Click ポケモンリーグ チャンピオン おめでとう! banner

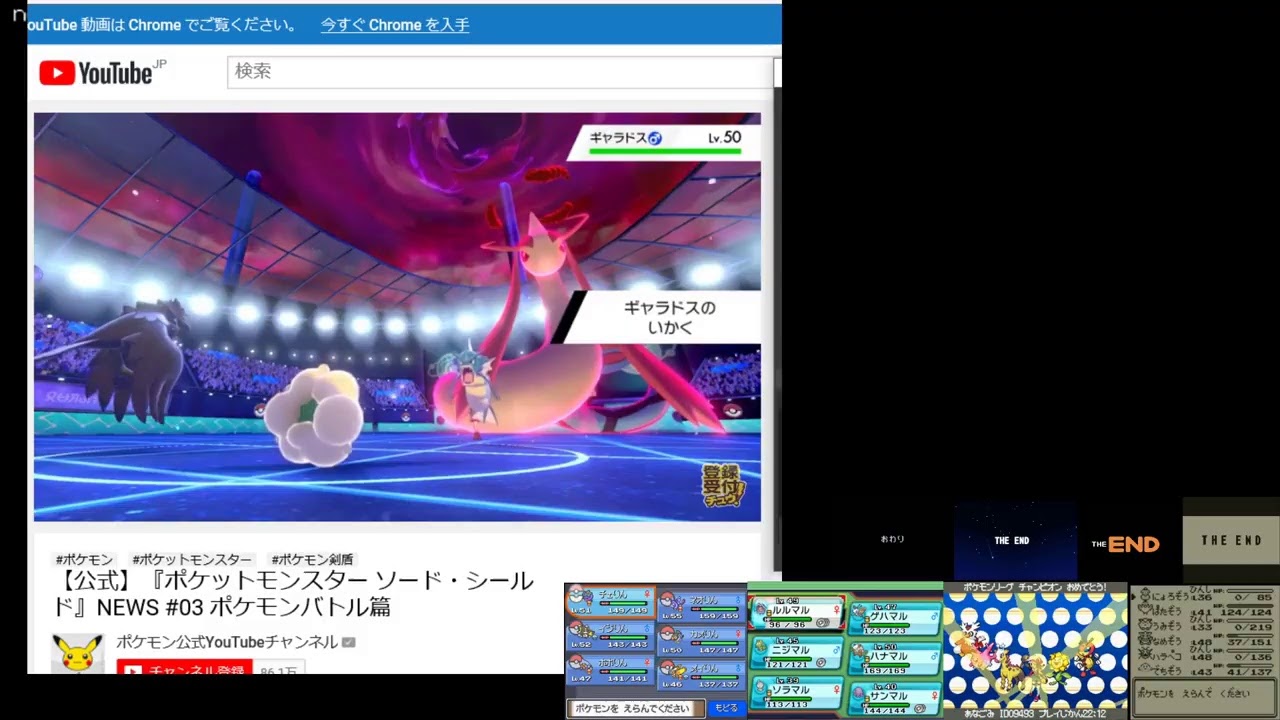(1035, 588)
